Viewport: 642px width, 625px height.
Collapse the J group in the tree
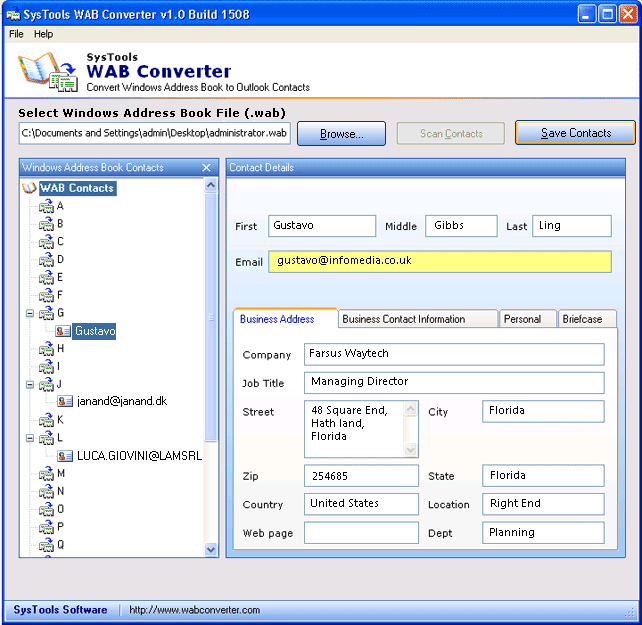[30, 385]
